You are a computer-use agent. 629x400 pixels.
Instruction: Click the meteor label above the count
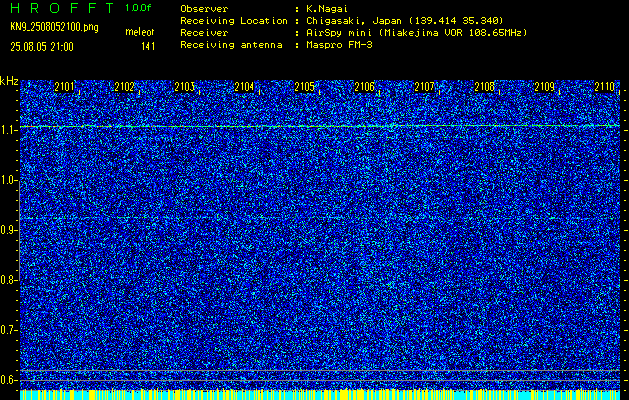140,32
